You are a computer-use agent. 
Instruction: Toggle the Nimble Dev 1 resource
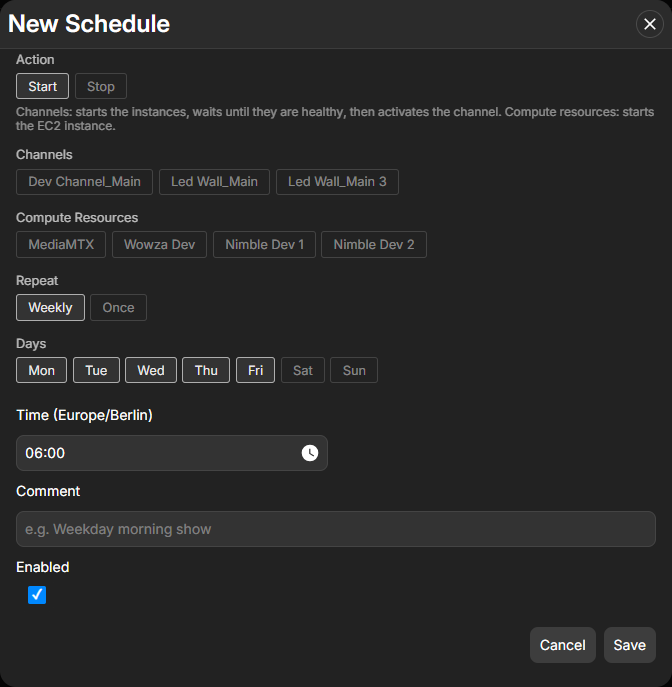tap(264, 244)
